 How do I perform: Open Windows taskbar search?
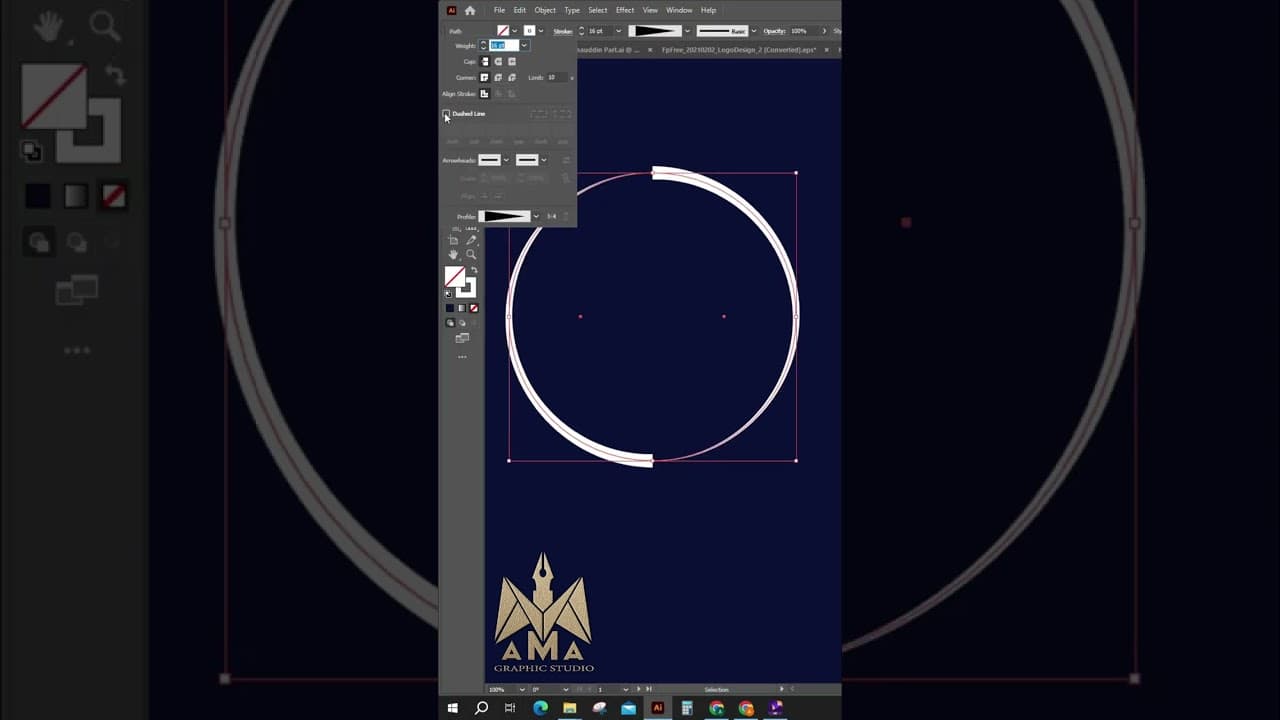(x=481, y=708)
